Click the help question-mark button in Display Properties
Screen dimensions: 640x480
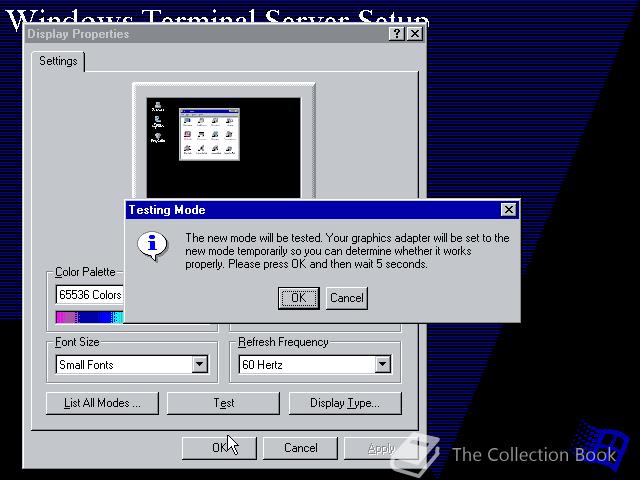tap(396, 33)
